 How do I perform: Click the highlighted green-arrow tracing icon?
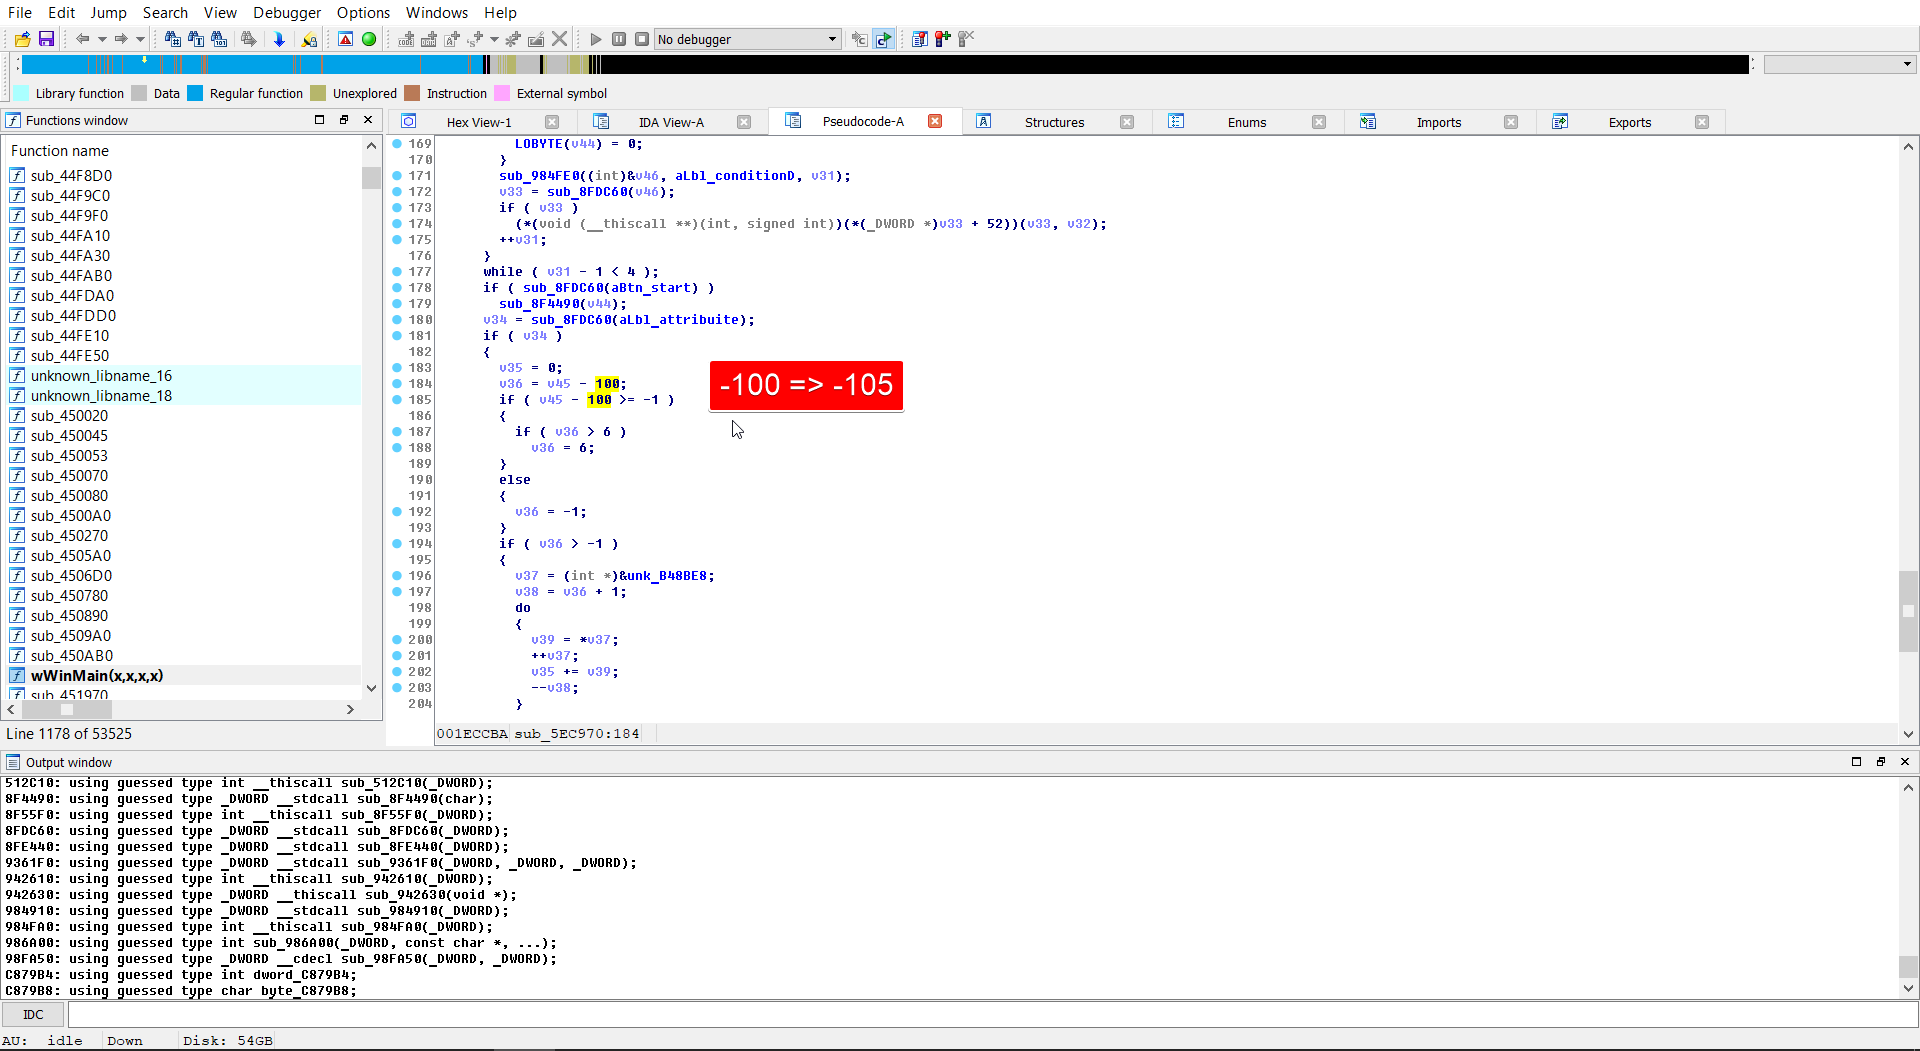(884, 39)
